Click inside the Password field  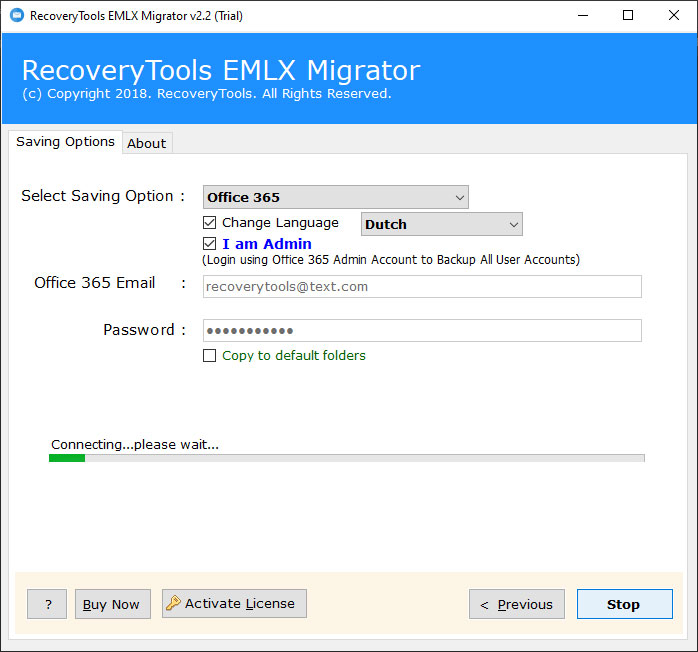point(422,330)
